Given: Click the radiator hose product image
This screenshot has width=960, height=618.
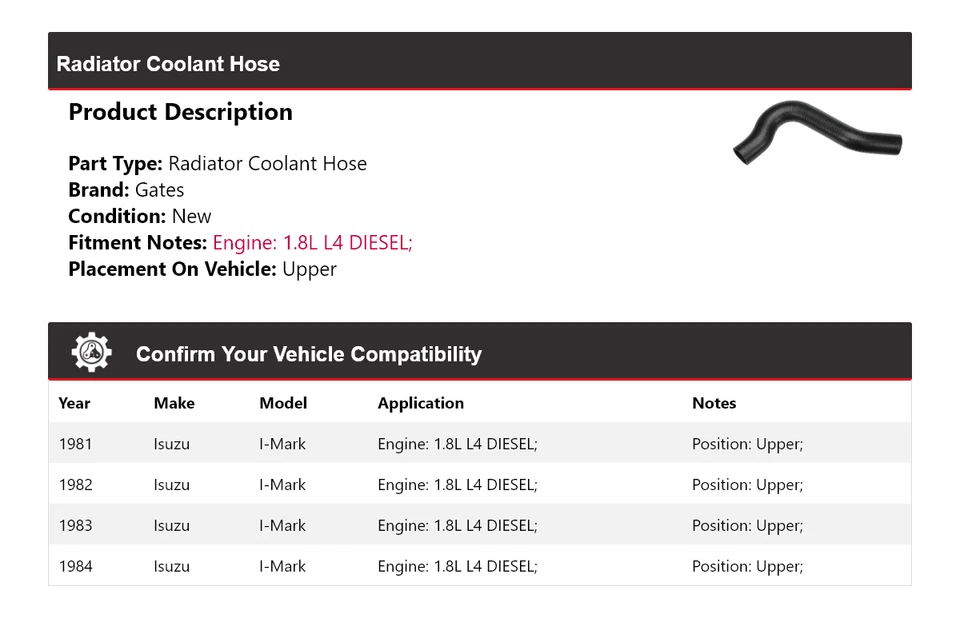Looking at the screenshot, I should (x=816, y=134).
